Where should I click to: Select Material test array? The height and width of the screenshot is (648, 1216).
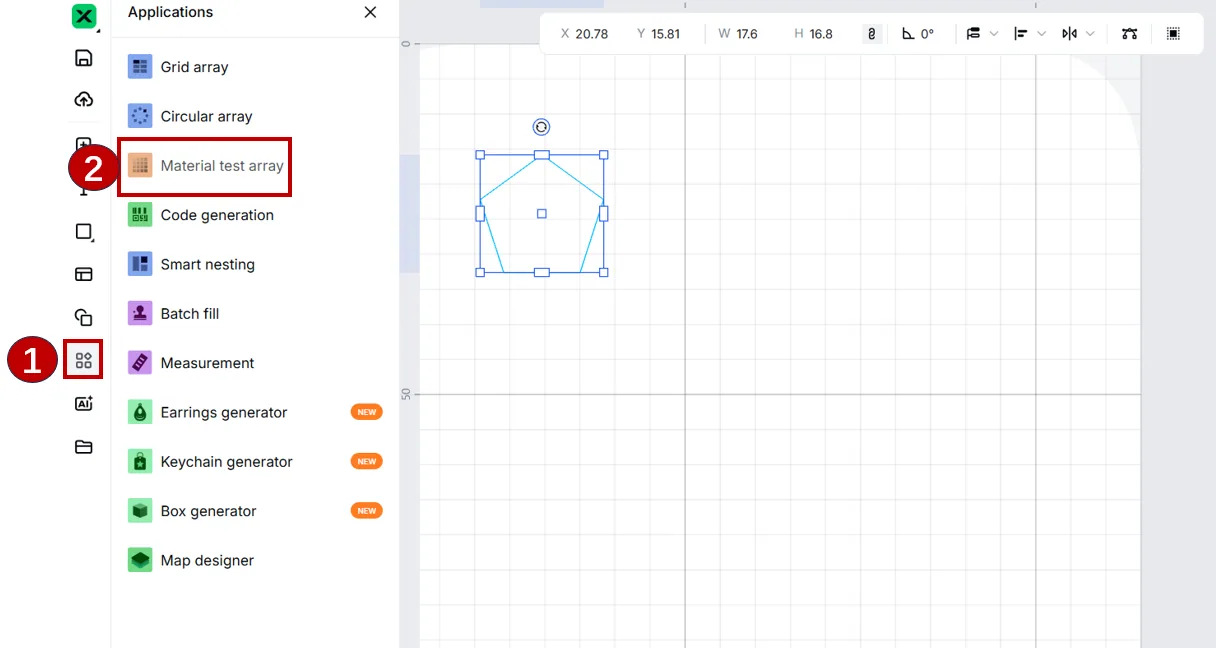pyautogui.click(x=205, y=166)
